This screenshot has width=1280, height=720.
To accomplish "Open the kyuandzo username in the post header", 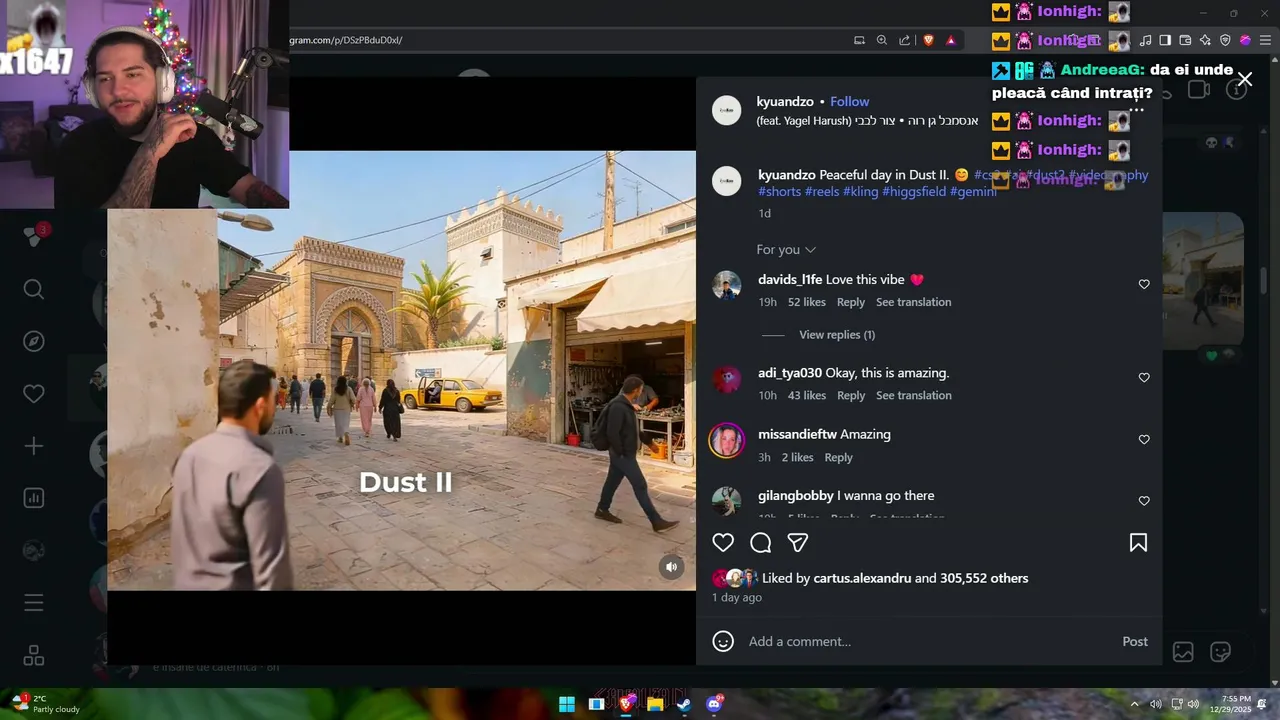I will (x=785, y=102).
